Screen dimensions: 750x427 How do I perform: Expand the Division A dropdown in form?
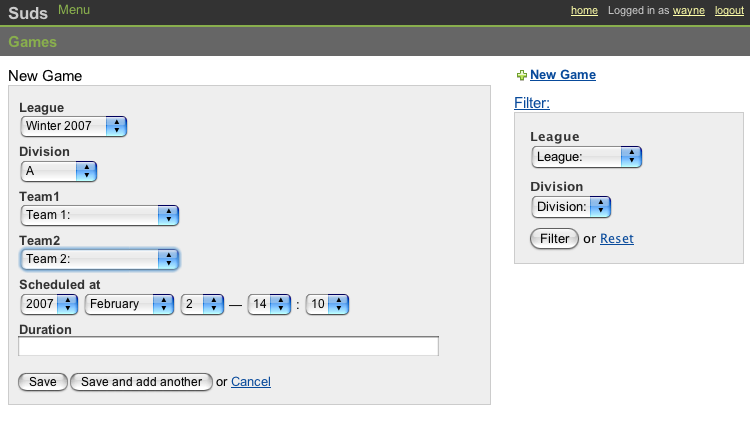(59, 171)
